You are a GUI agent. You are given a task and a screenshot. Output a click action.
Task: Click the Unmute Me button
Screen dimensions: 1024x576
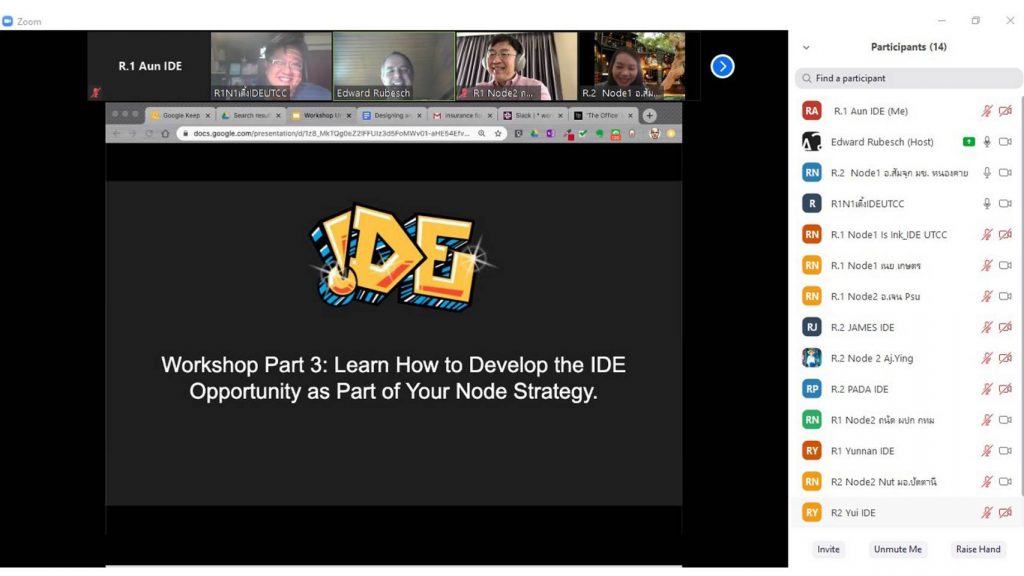point(898,549)
